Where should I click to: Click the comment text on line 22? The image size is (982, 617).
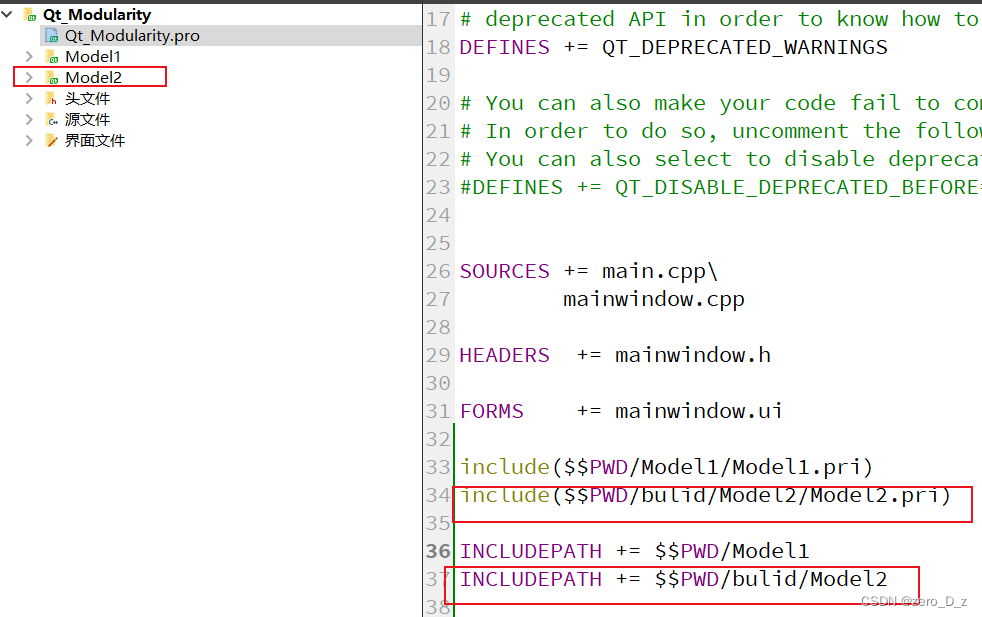720,159
